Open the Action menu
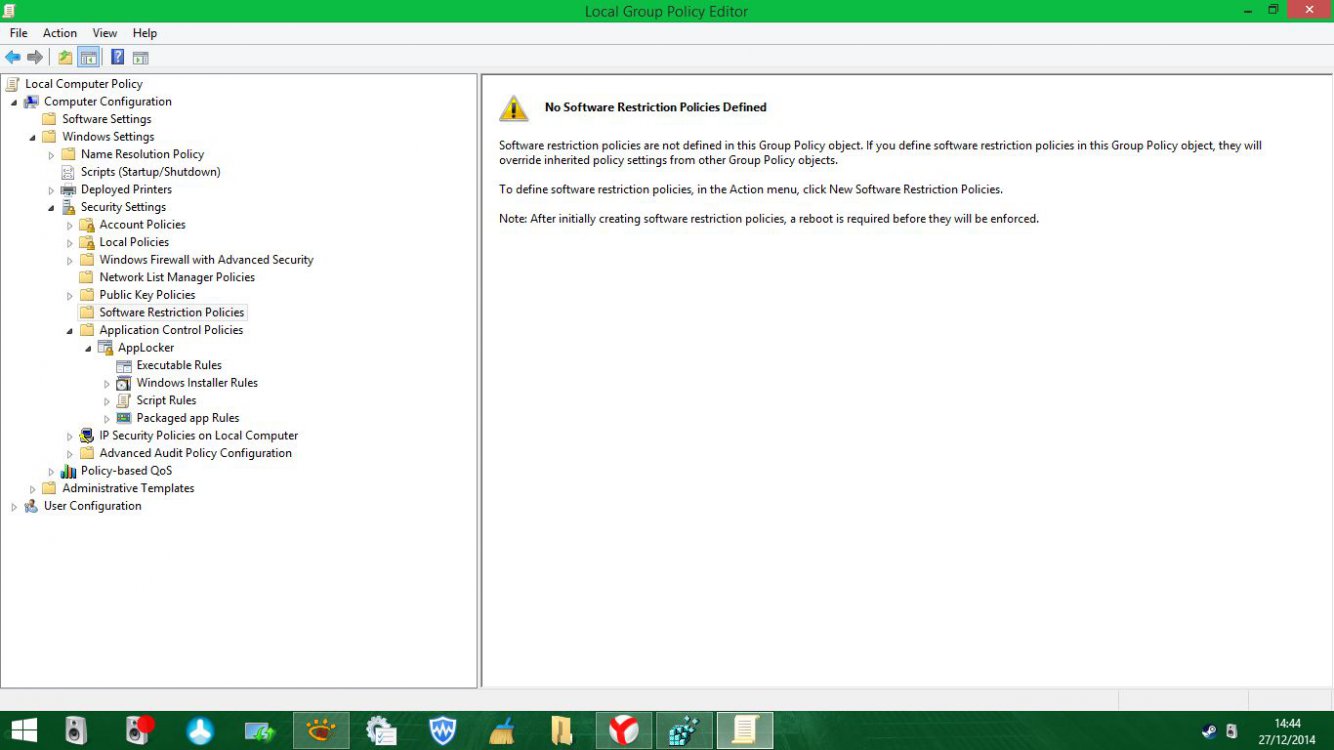Viewport: 1334px width, 750px height. pyautogui.click(x=60, y=33)
